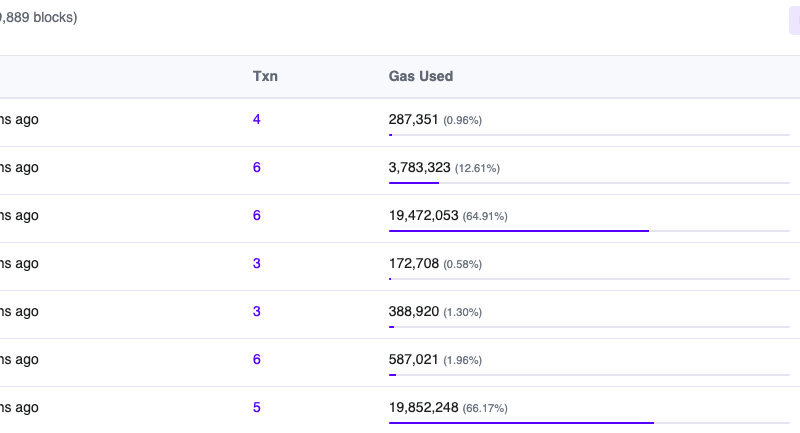Click the gas progress bar at 0.96%
Screen dimensions: 800x433
(589, 135)
